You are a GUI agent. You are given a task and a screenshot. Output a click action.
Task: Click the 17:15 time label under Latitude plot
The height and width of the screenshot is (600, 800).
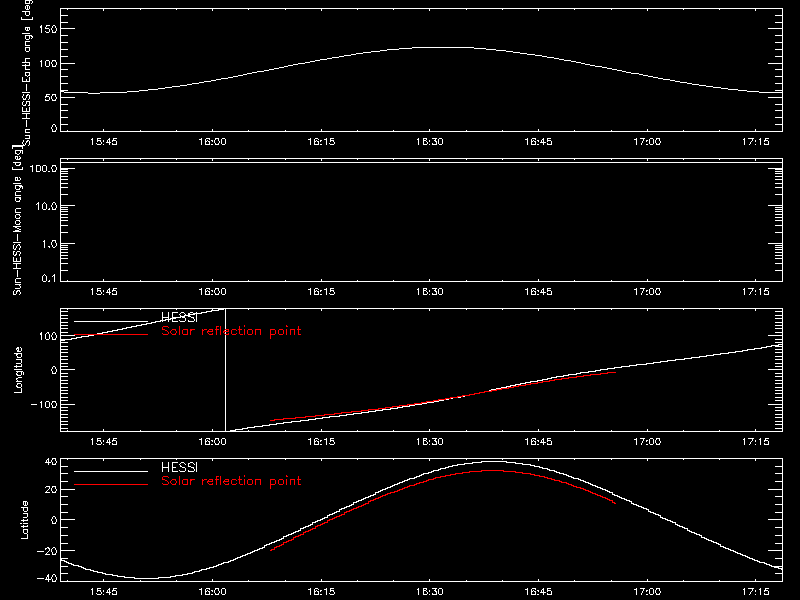click(756, 592)
